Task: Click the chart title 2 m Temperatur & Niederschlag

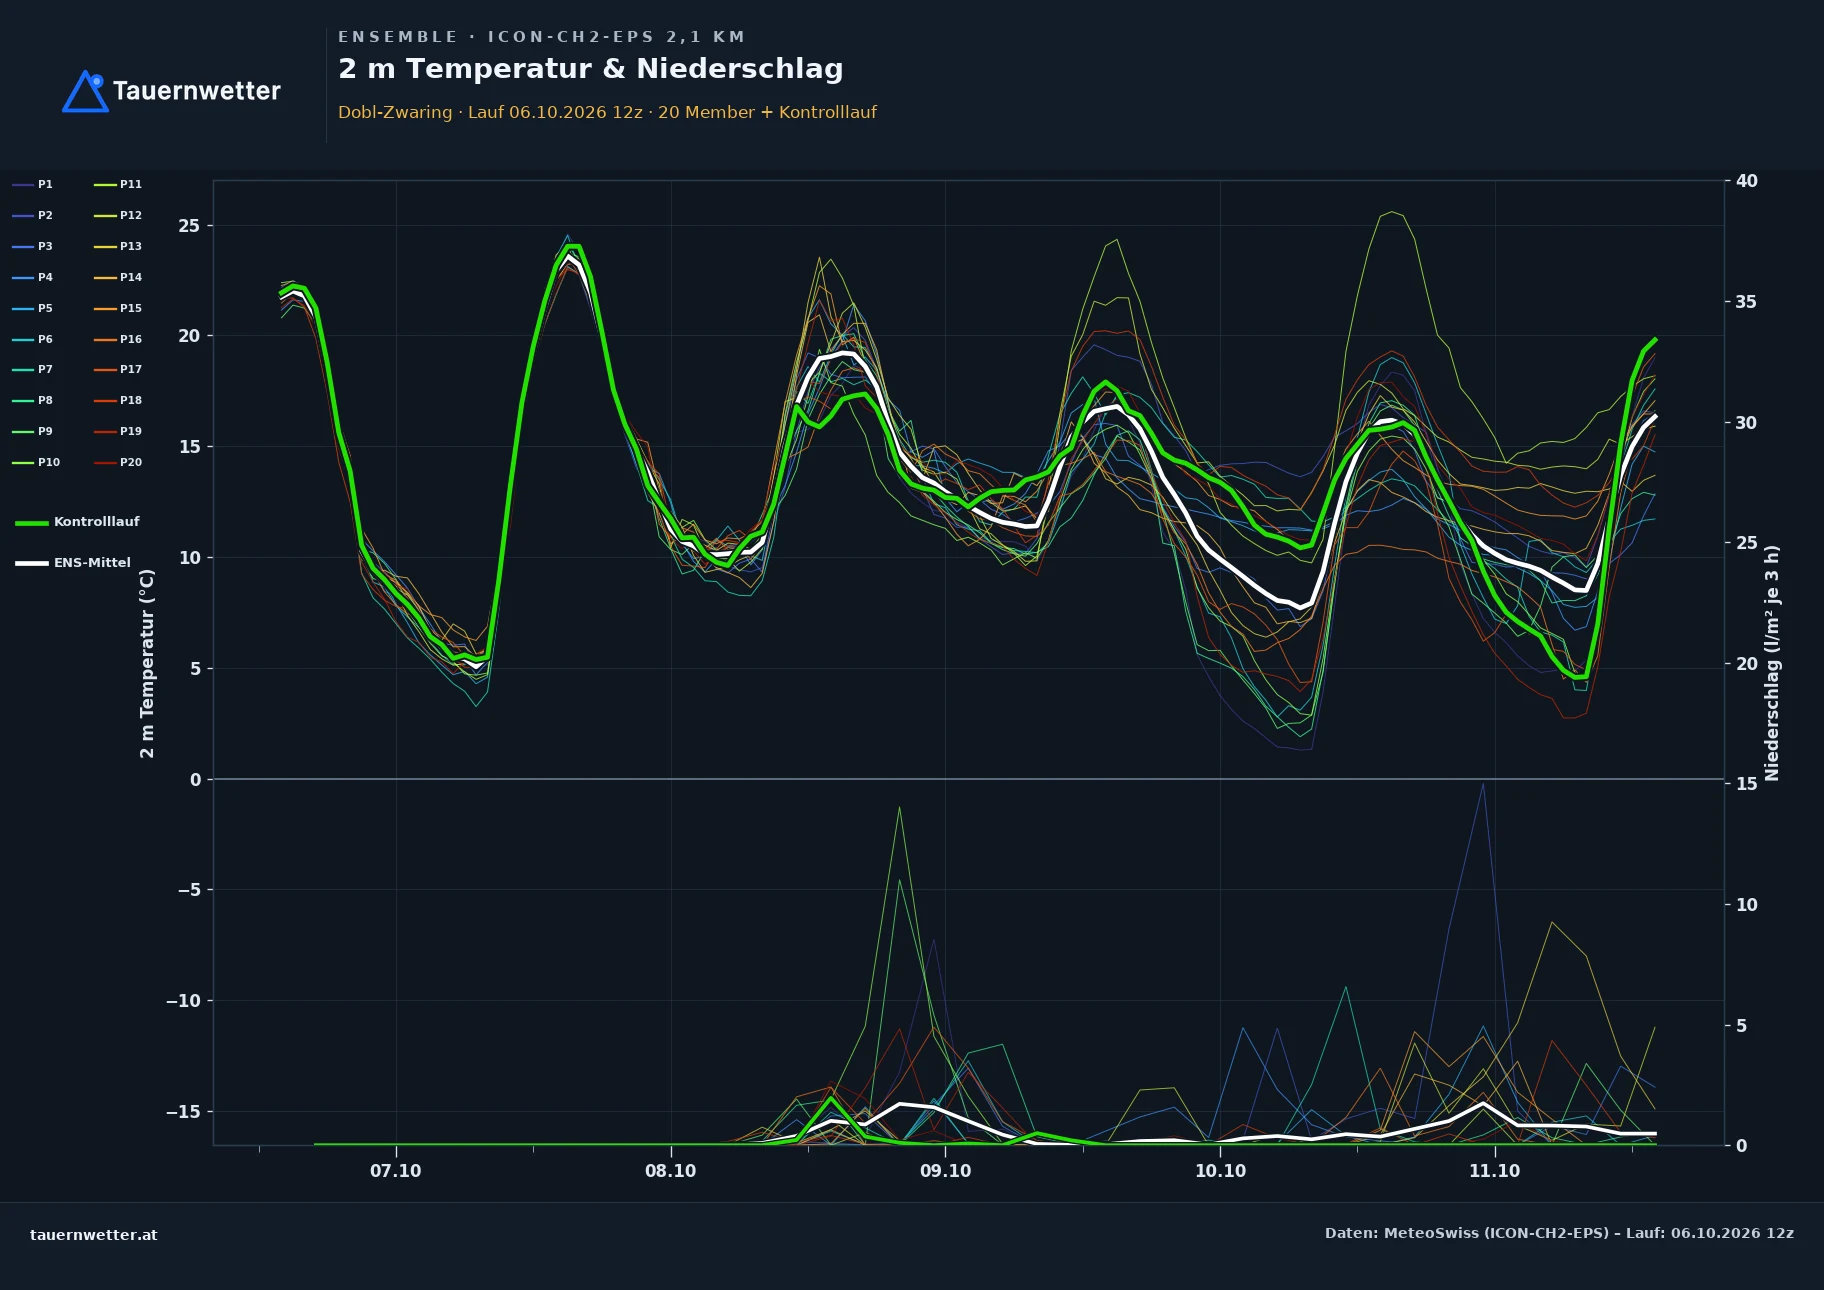Action: [x=591, y=69]
